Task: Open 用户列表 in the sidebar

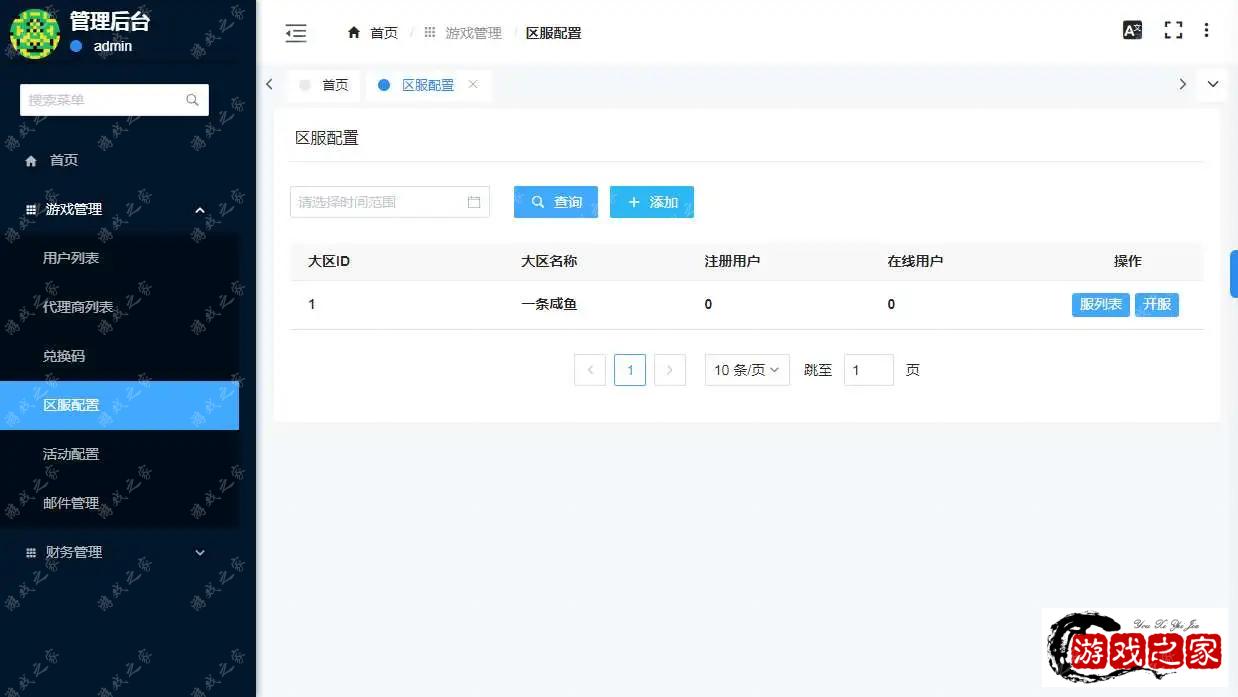Action: pos(71,258)
